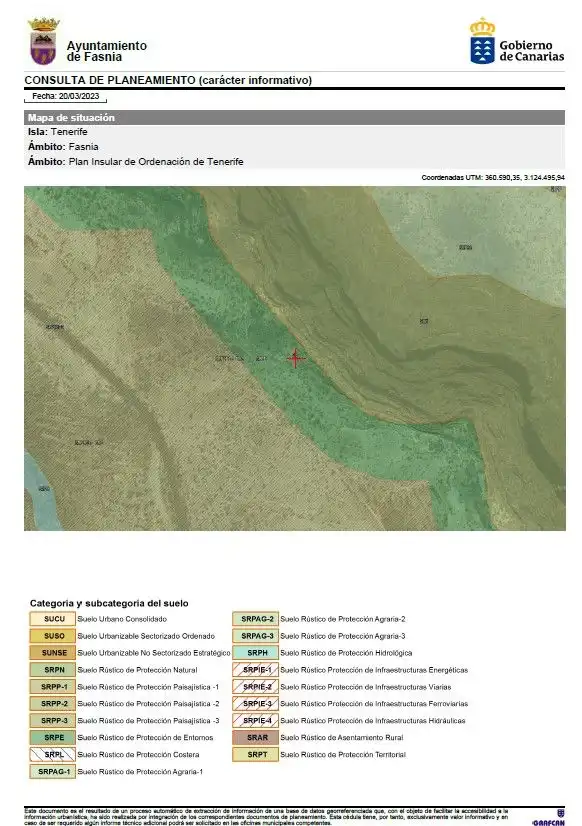Select the SRPH Protección Hidrológica swatch
This screenshot has width=582, height=826.
coord(255,653)
